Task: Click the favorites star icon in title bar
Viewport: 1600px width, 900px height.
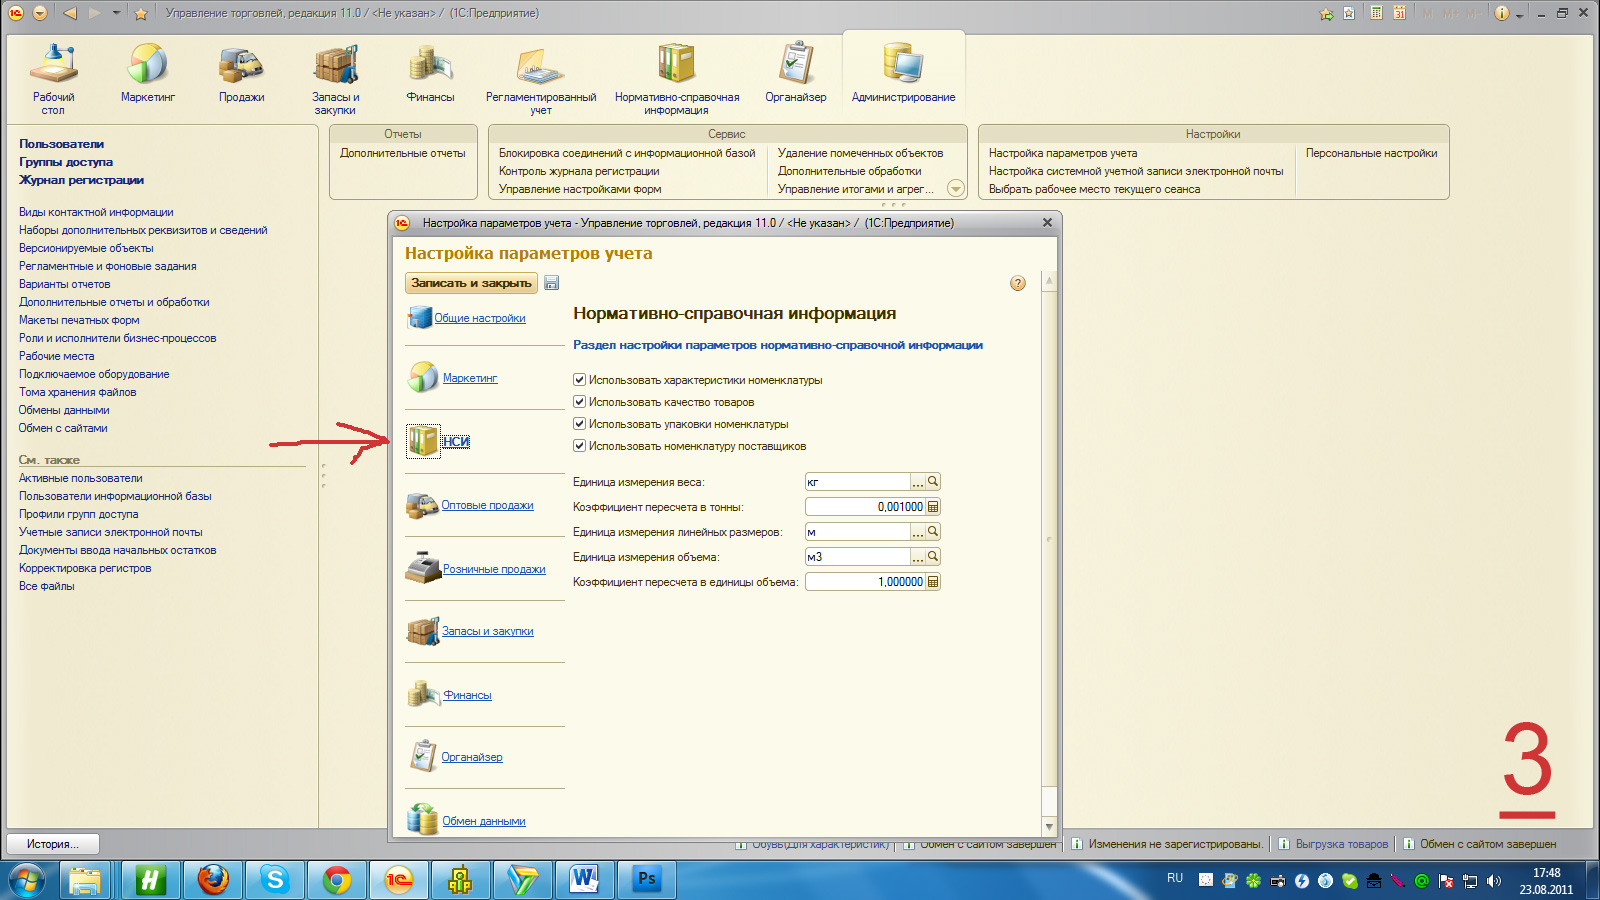Action: (x=141, y=13)
